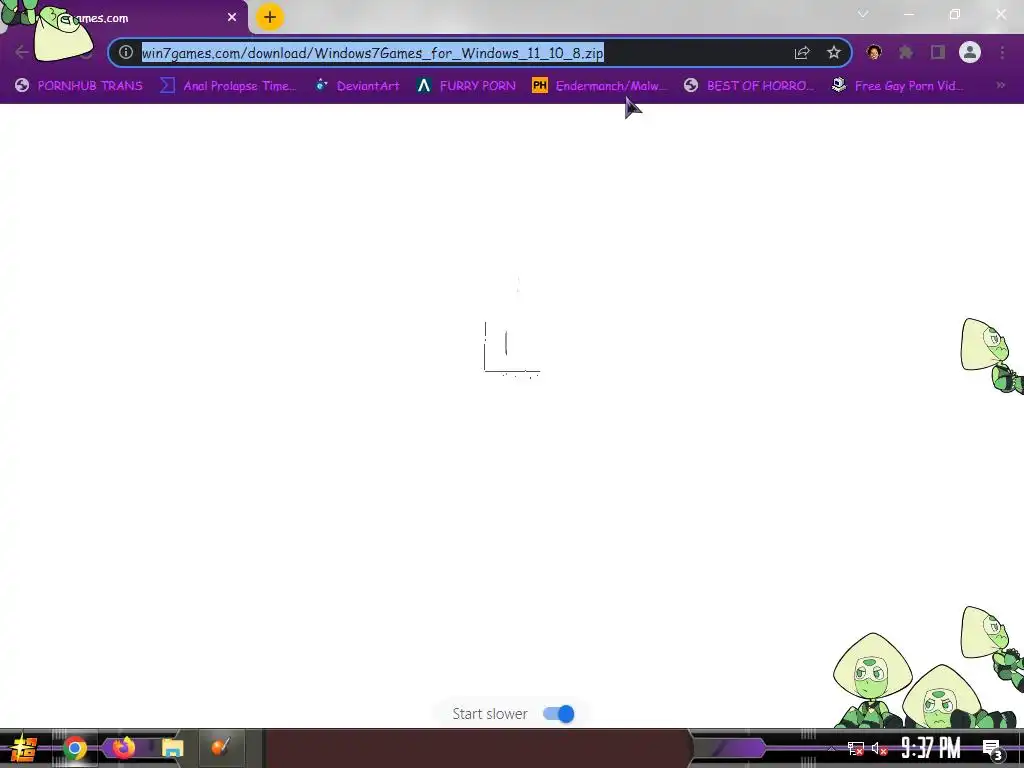Bookmark this tab with the star
The image size is (1024, 768).
[833, 52]
